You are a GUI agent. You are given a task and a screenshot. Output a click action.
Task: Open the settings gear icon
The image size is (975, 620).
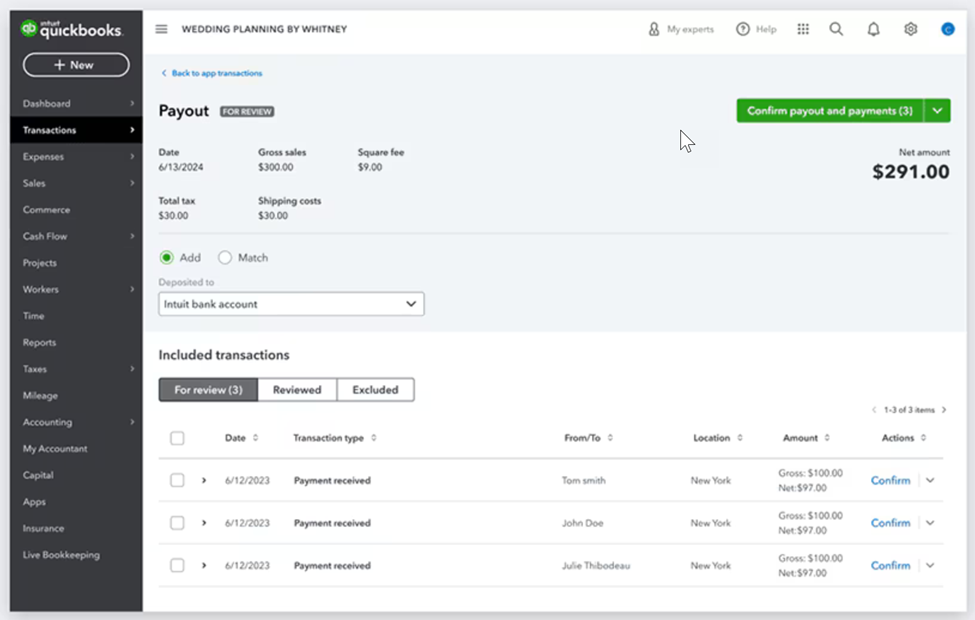click(x=911, y=29)
